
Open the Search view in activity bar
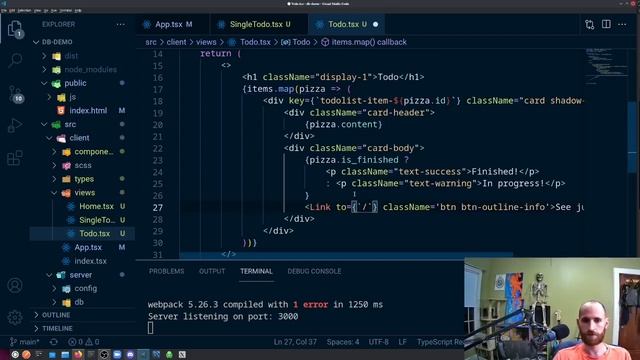15,60
